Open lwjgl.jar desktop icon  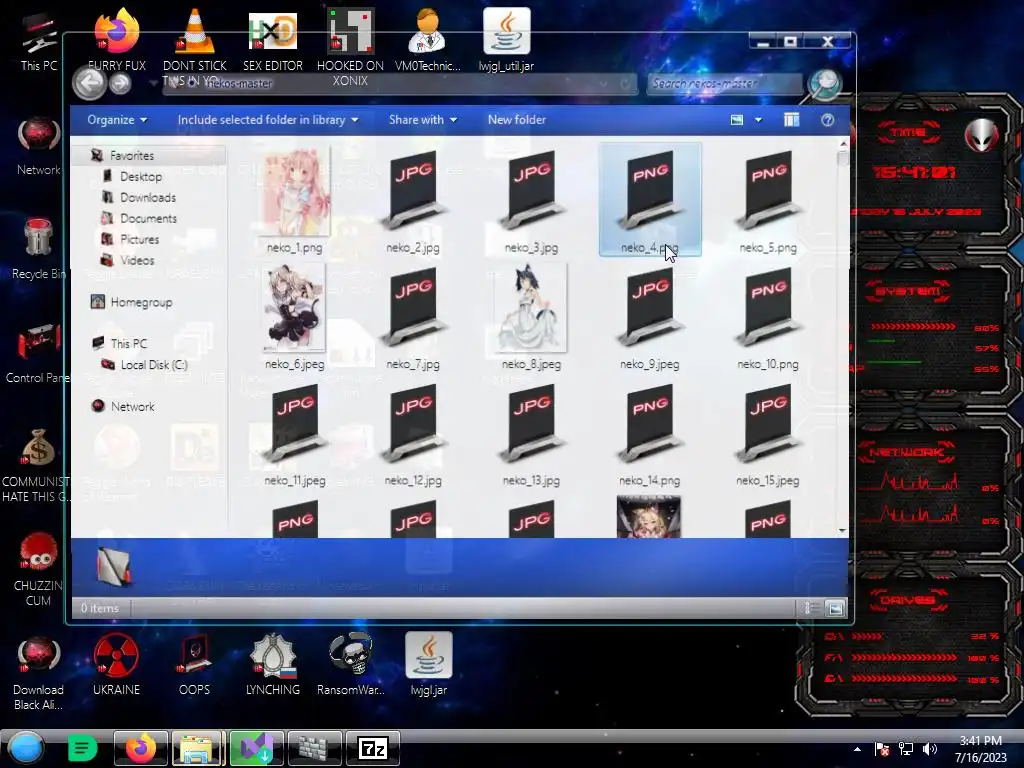[x=428, y=664]
